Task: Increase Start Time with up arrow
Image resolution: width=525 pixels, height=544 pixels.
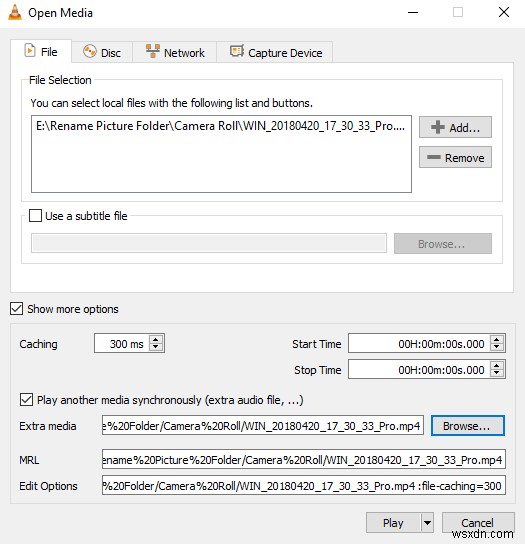Action: point(497,340)
